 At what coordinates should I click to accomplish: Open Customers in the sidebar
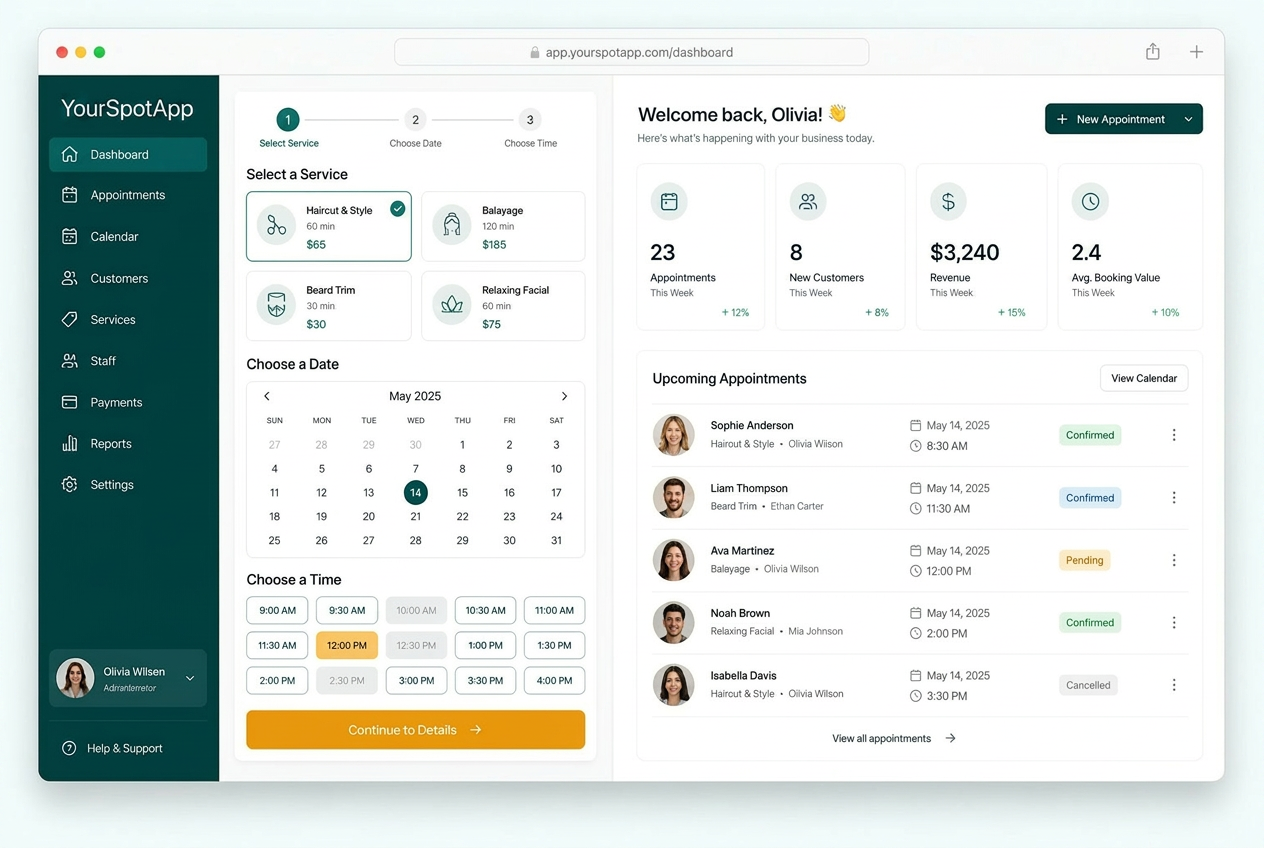point(128,278)
